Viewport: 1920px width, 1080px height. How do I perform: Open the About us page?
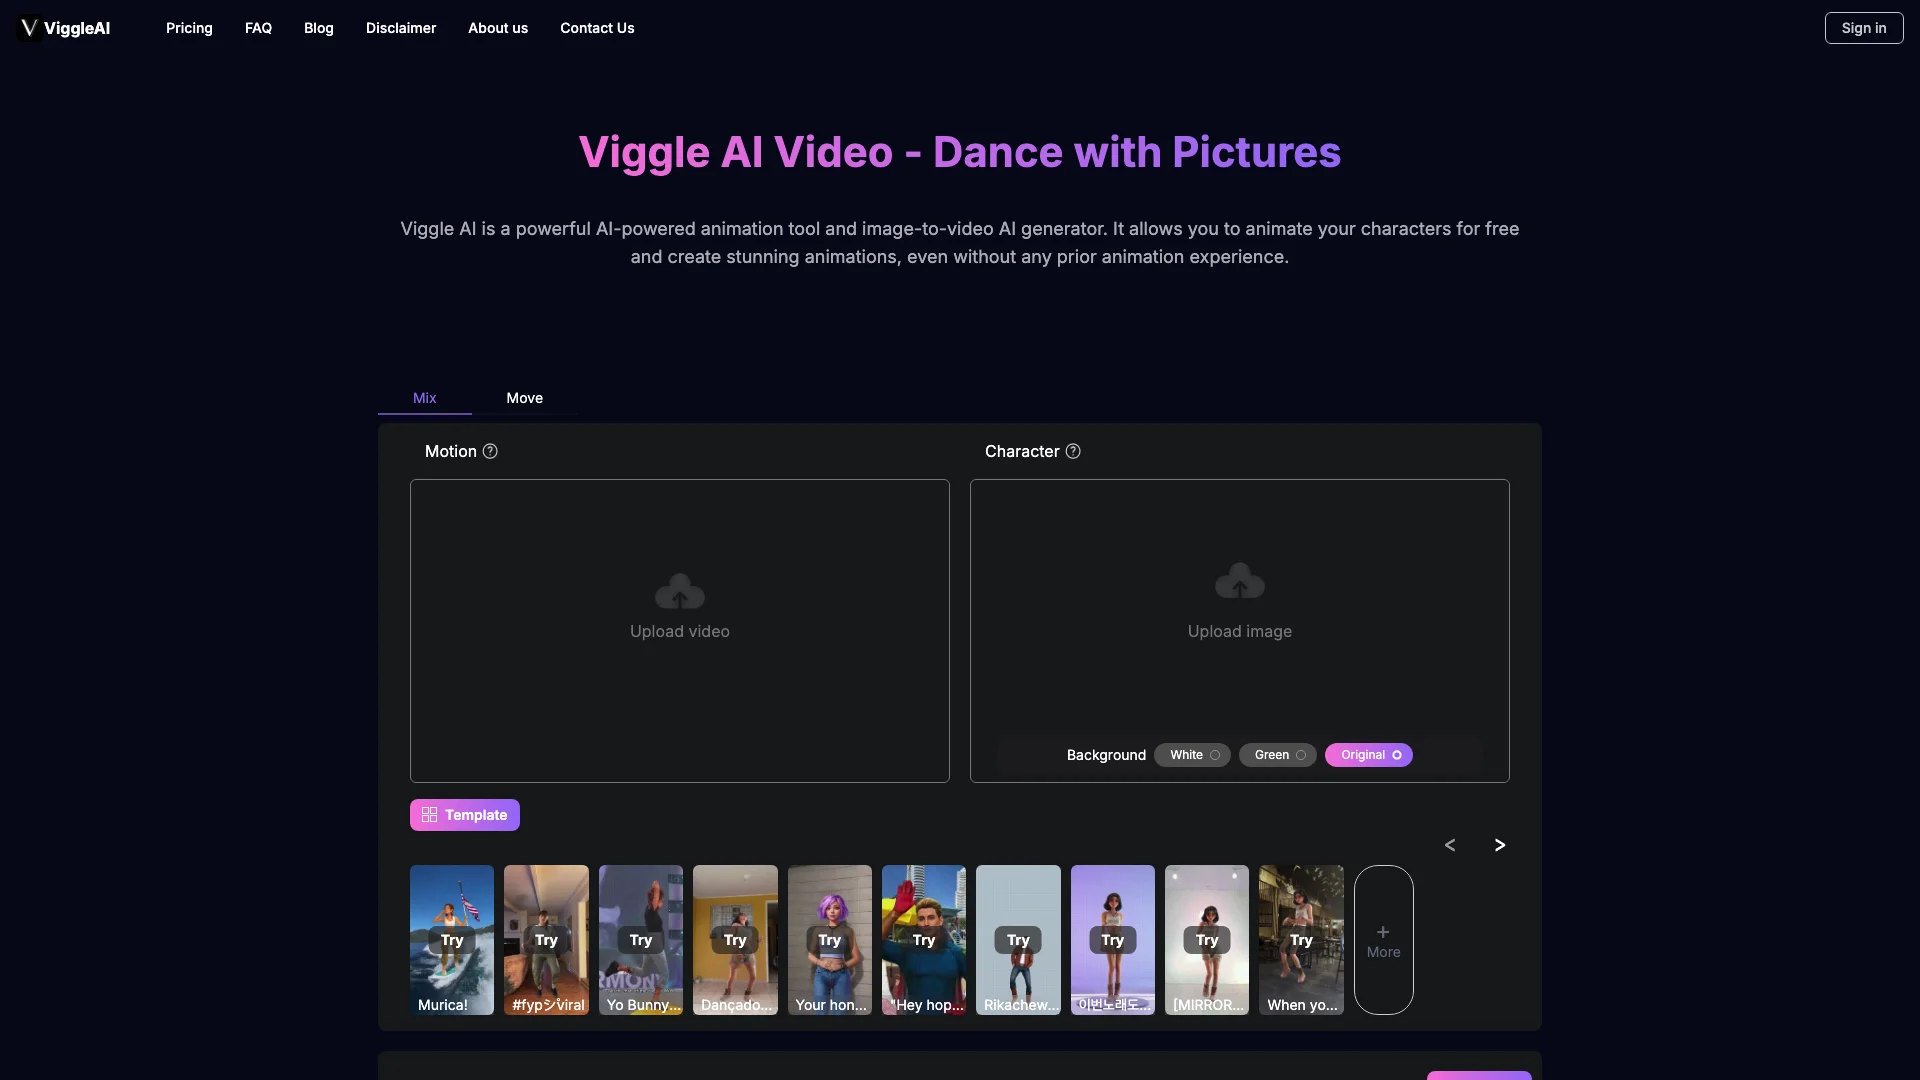(498, 28)
